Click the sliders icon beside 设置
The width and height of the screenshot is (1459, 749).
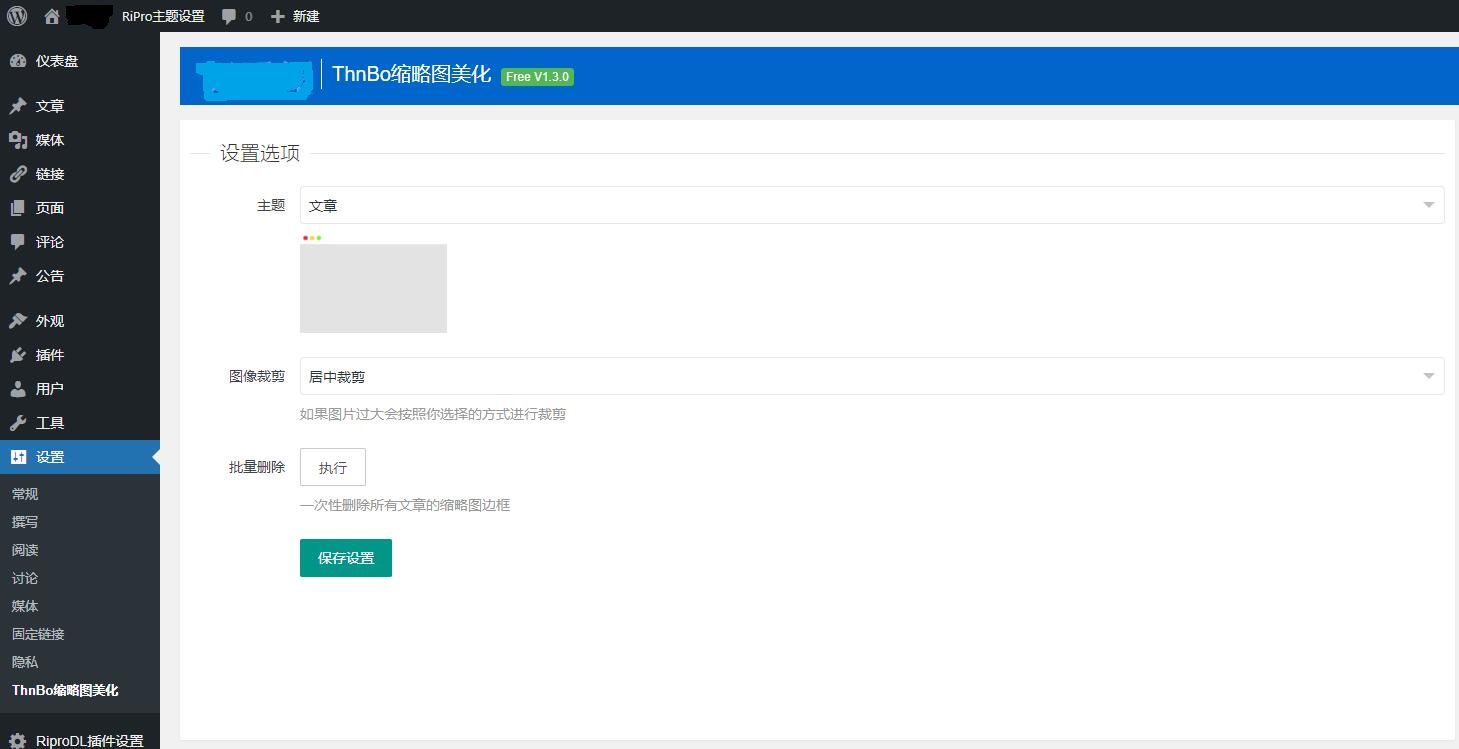(18, 457)
